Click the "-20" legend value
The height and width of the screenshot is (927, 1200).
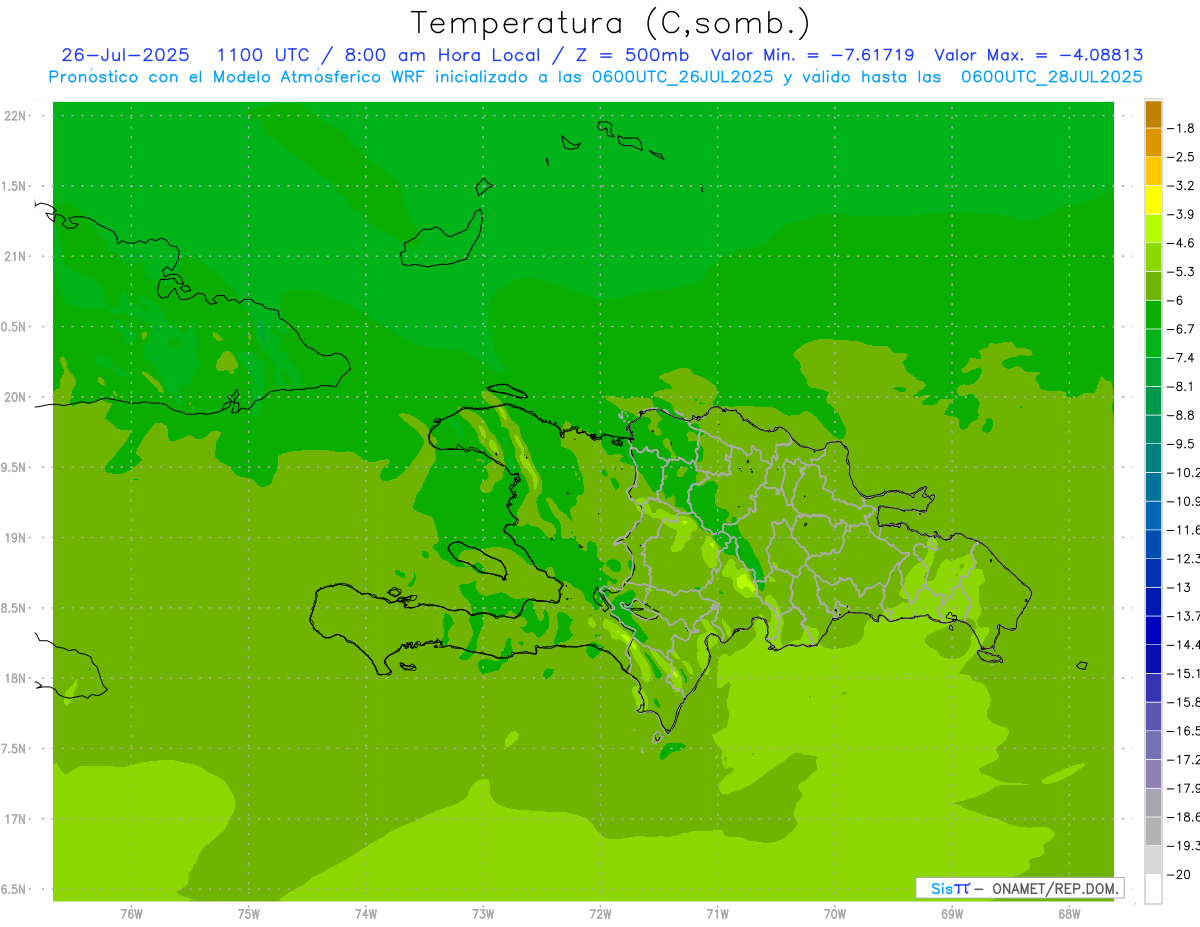click(1179, 875)
